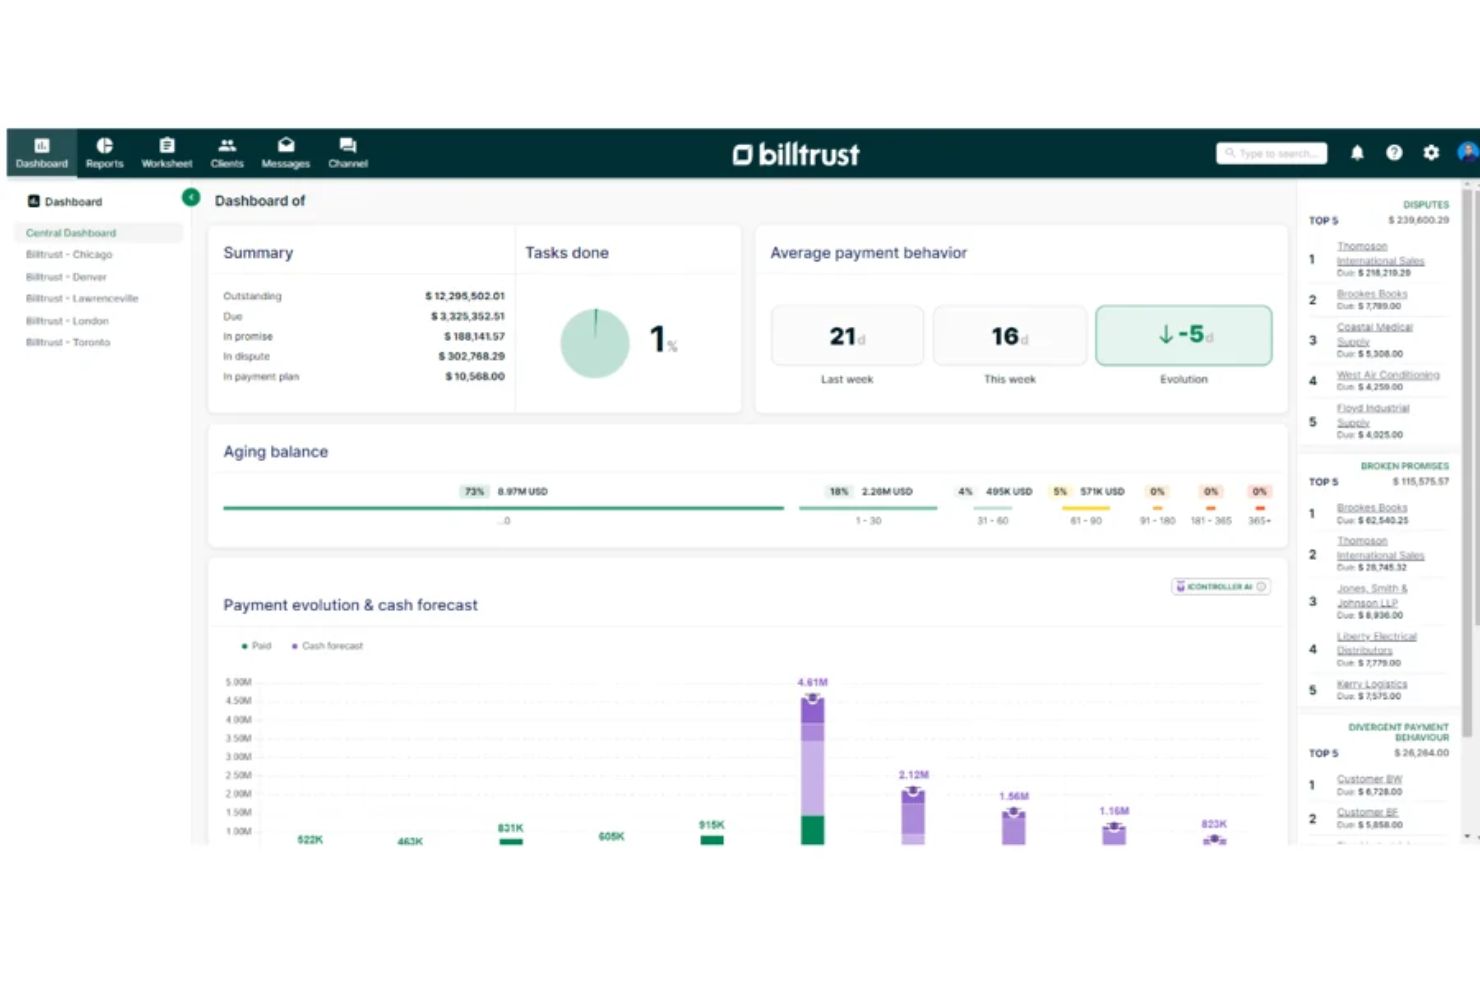Open the user profile avatar
The height and width of the screenshot is (987, 1480).
[x=1468, y=152]
